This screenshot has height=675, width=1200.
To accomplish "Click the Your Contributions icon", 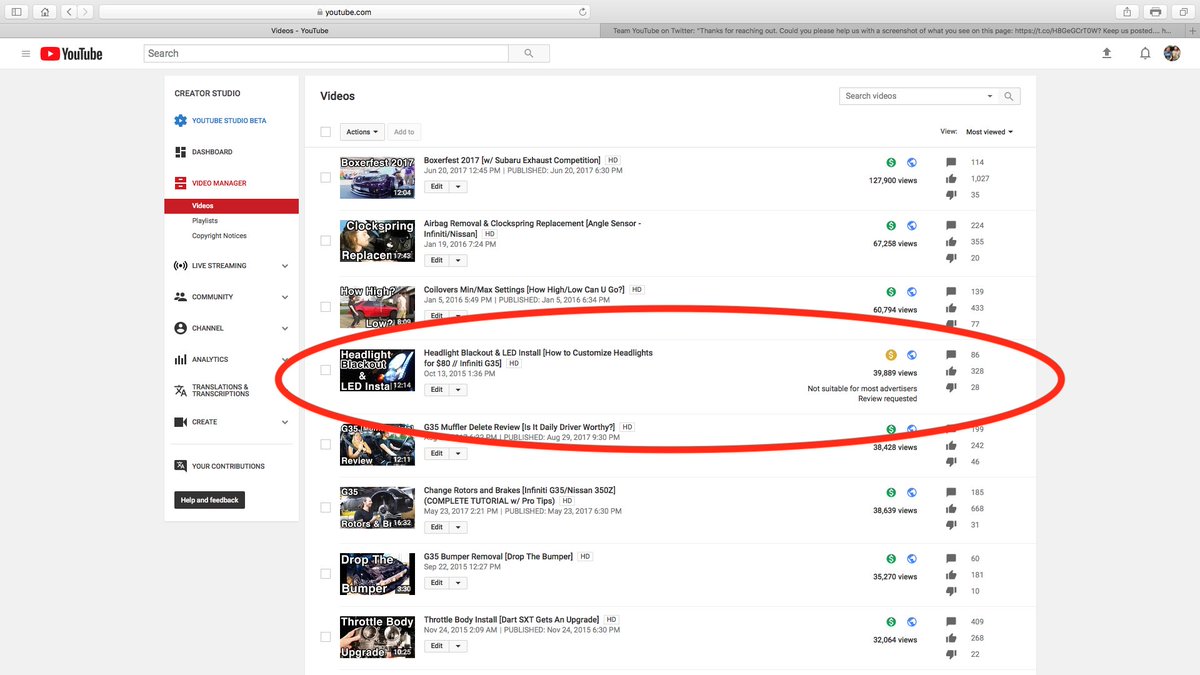I will click(180, 466).
